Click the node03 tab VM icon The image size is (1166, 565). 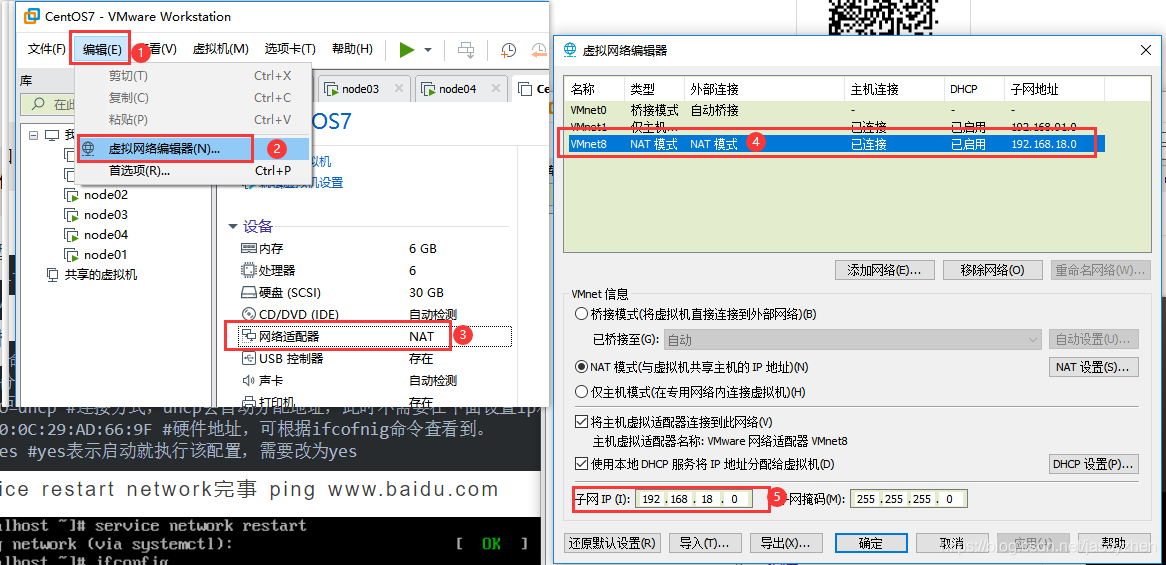coord(331,89)
